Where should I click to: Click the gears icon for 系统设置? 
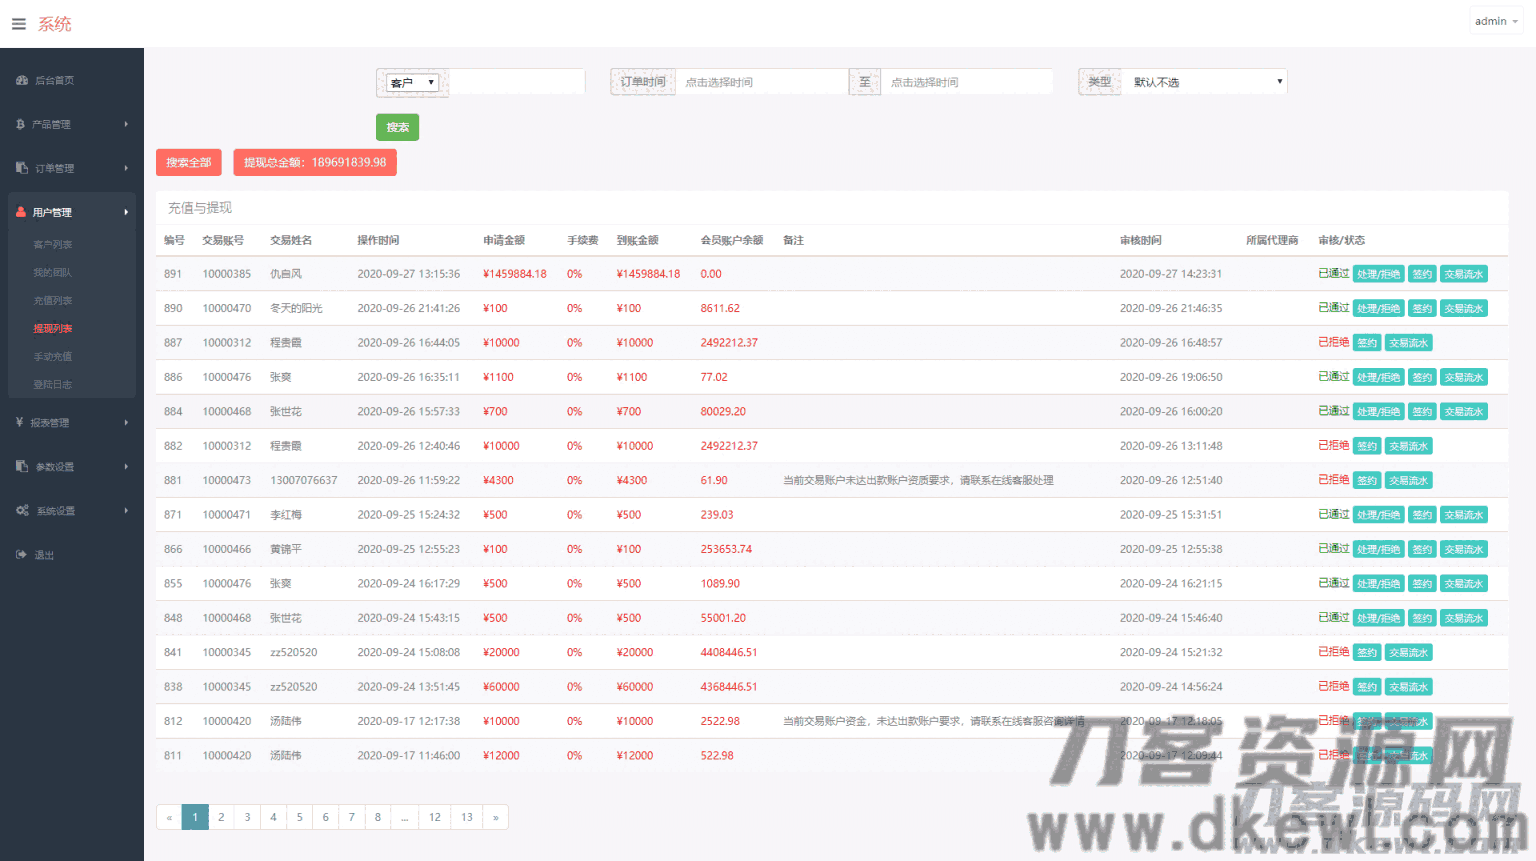(x=22, y=510)
